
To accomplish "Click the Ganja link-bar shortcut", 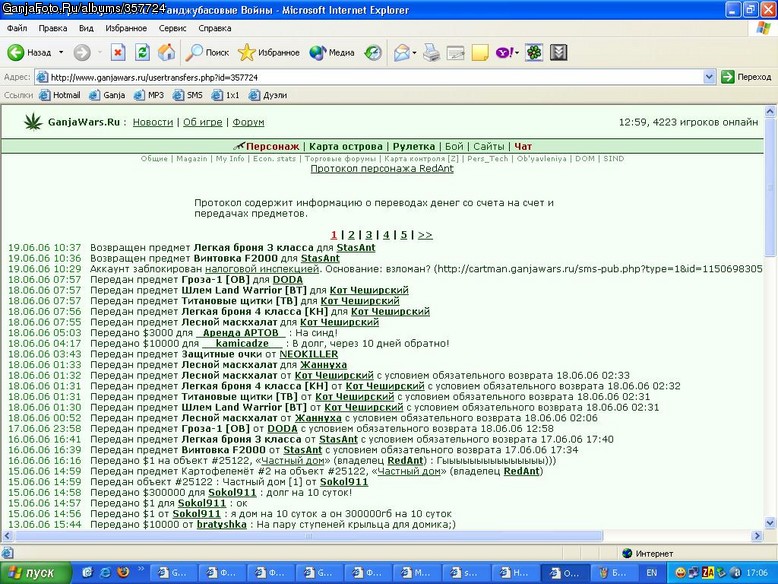I will point(107,95).
